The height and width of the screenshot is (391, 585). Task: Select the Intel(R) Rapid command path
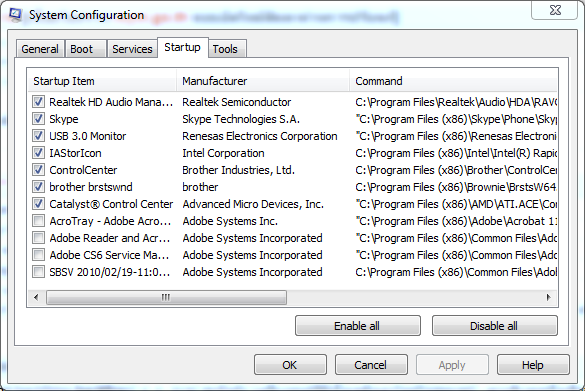click(x=456, y=153)
